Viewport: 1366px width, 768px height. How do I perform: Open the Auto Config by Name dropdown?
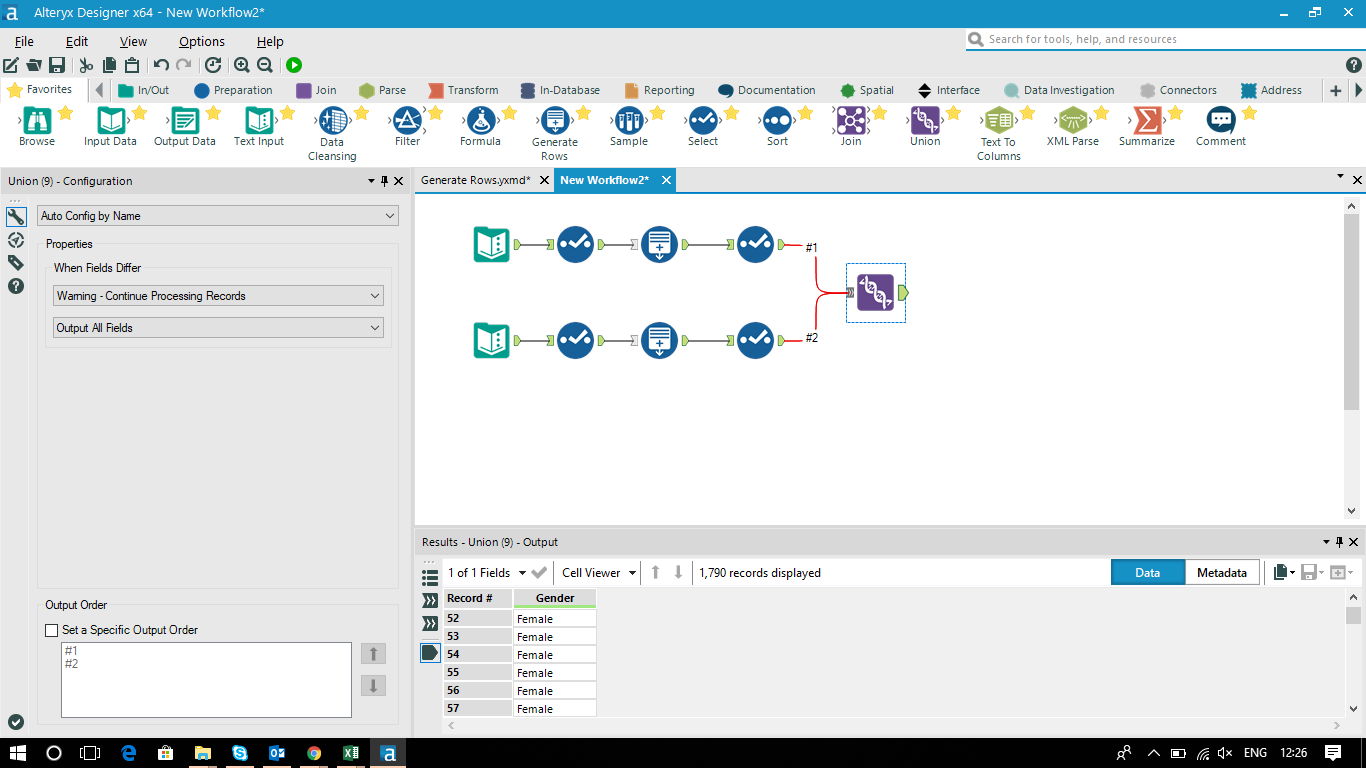pos(218,216)
